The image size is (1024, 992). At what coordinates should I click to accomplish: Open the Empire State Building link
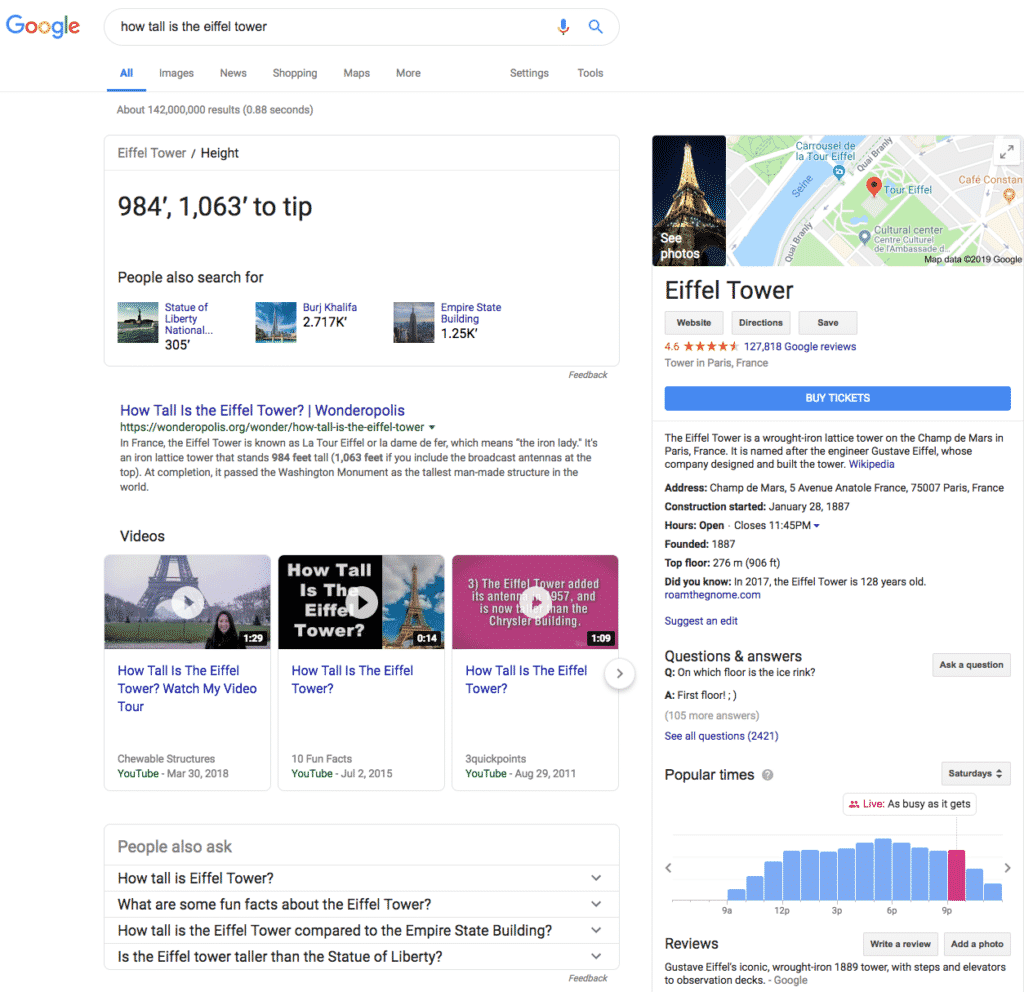coord(471,313)
